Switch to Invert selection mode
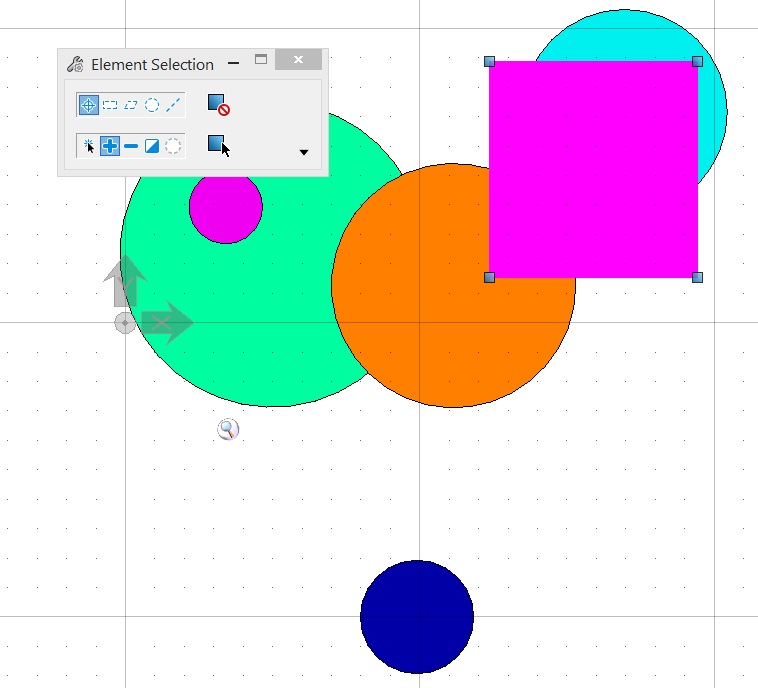The image size is (758, 688). tap(152, 146)
